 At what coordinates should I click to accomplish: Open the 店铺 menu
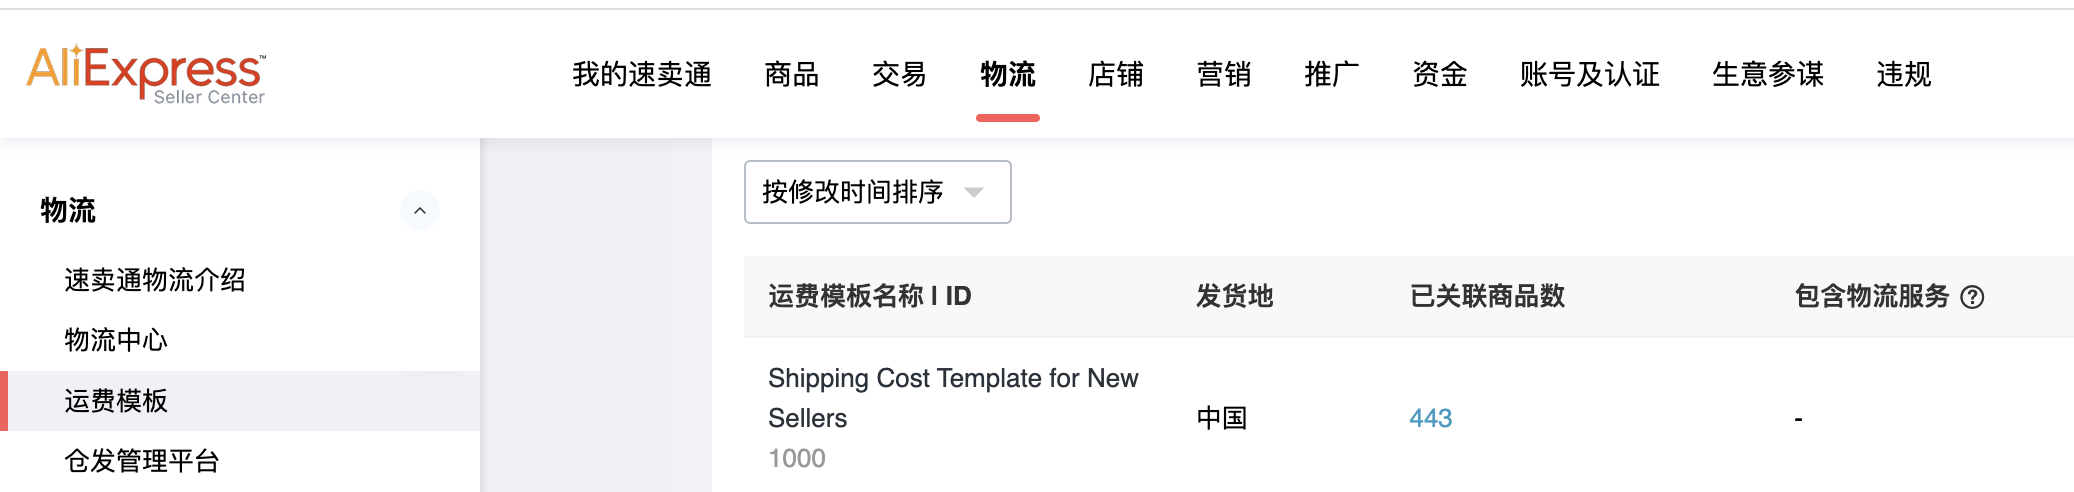pyautogui.click(x=1115, y=74)
